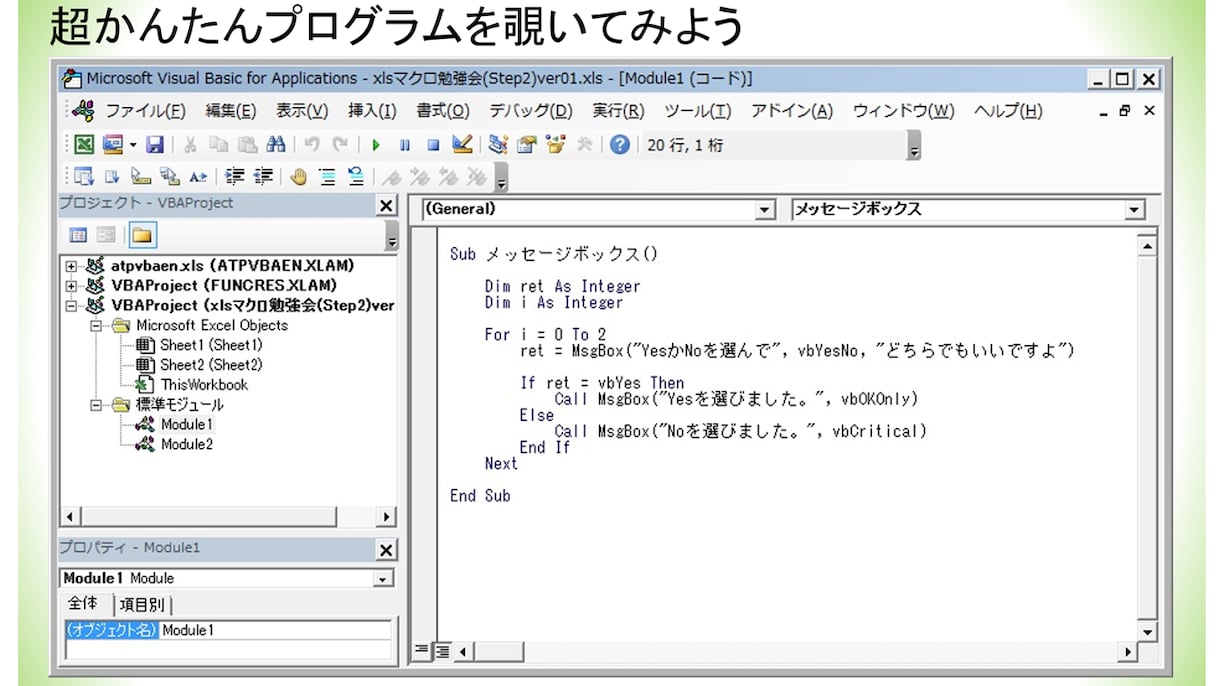Click the (オブジェクト名) Module1 value field
This screenshot has height=686, width=1220.
coord(275,630)
